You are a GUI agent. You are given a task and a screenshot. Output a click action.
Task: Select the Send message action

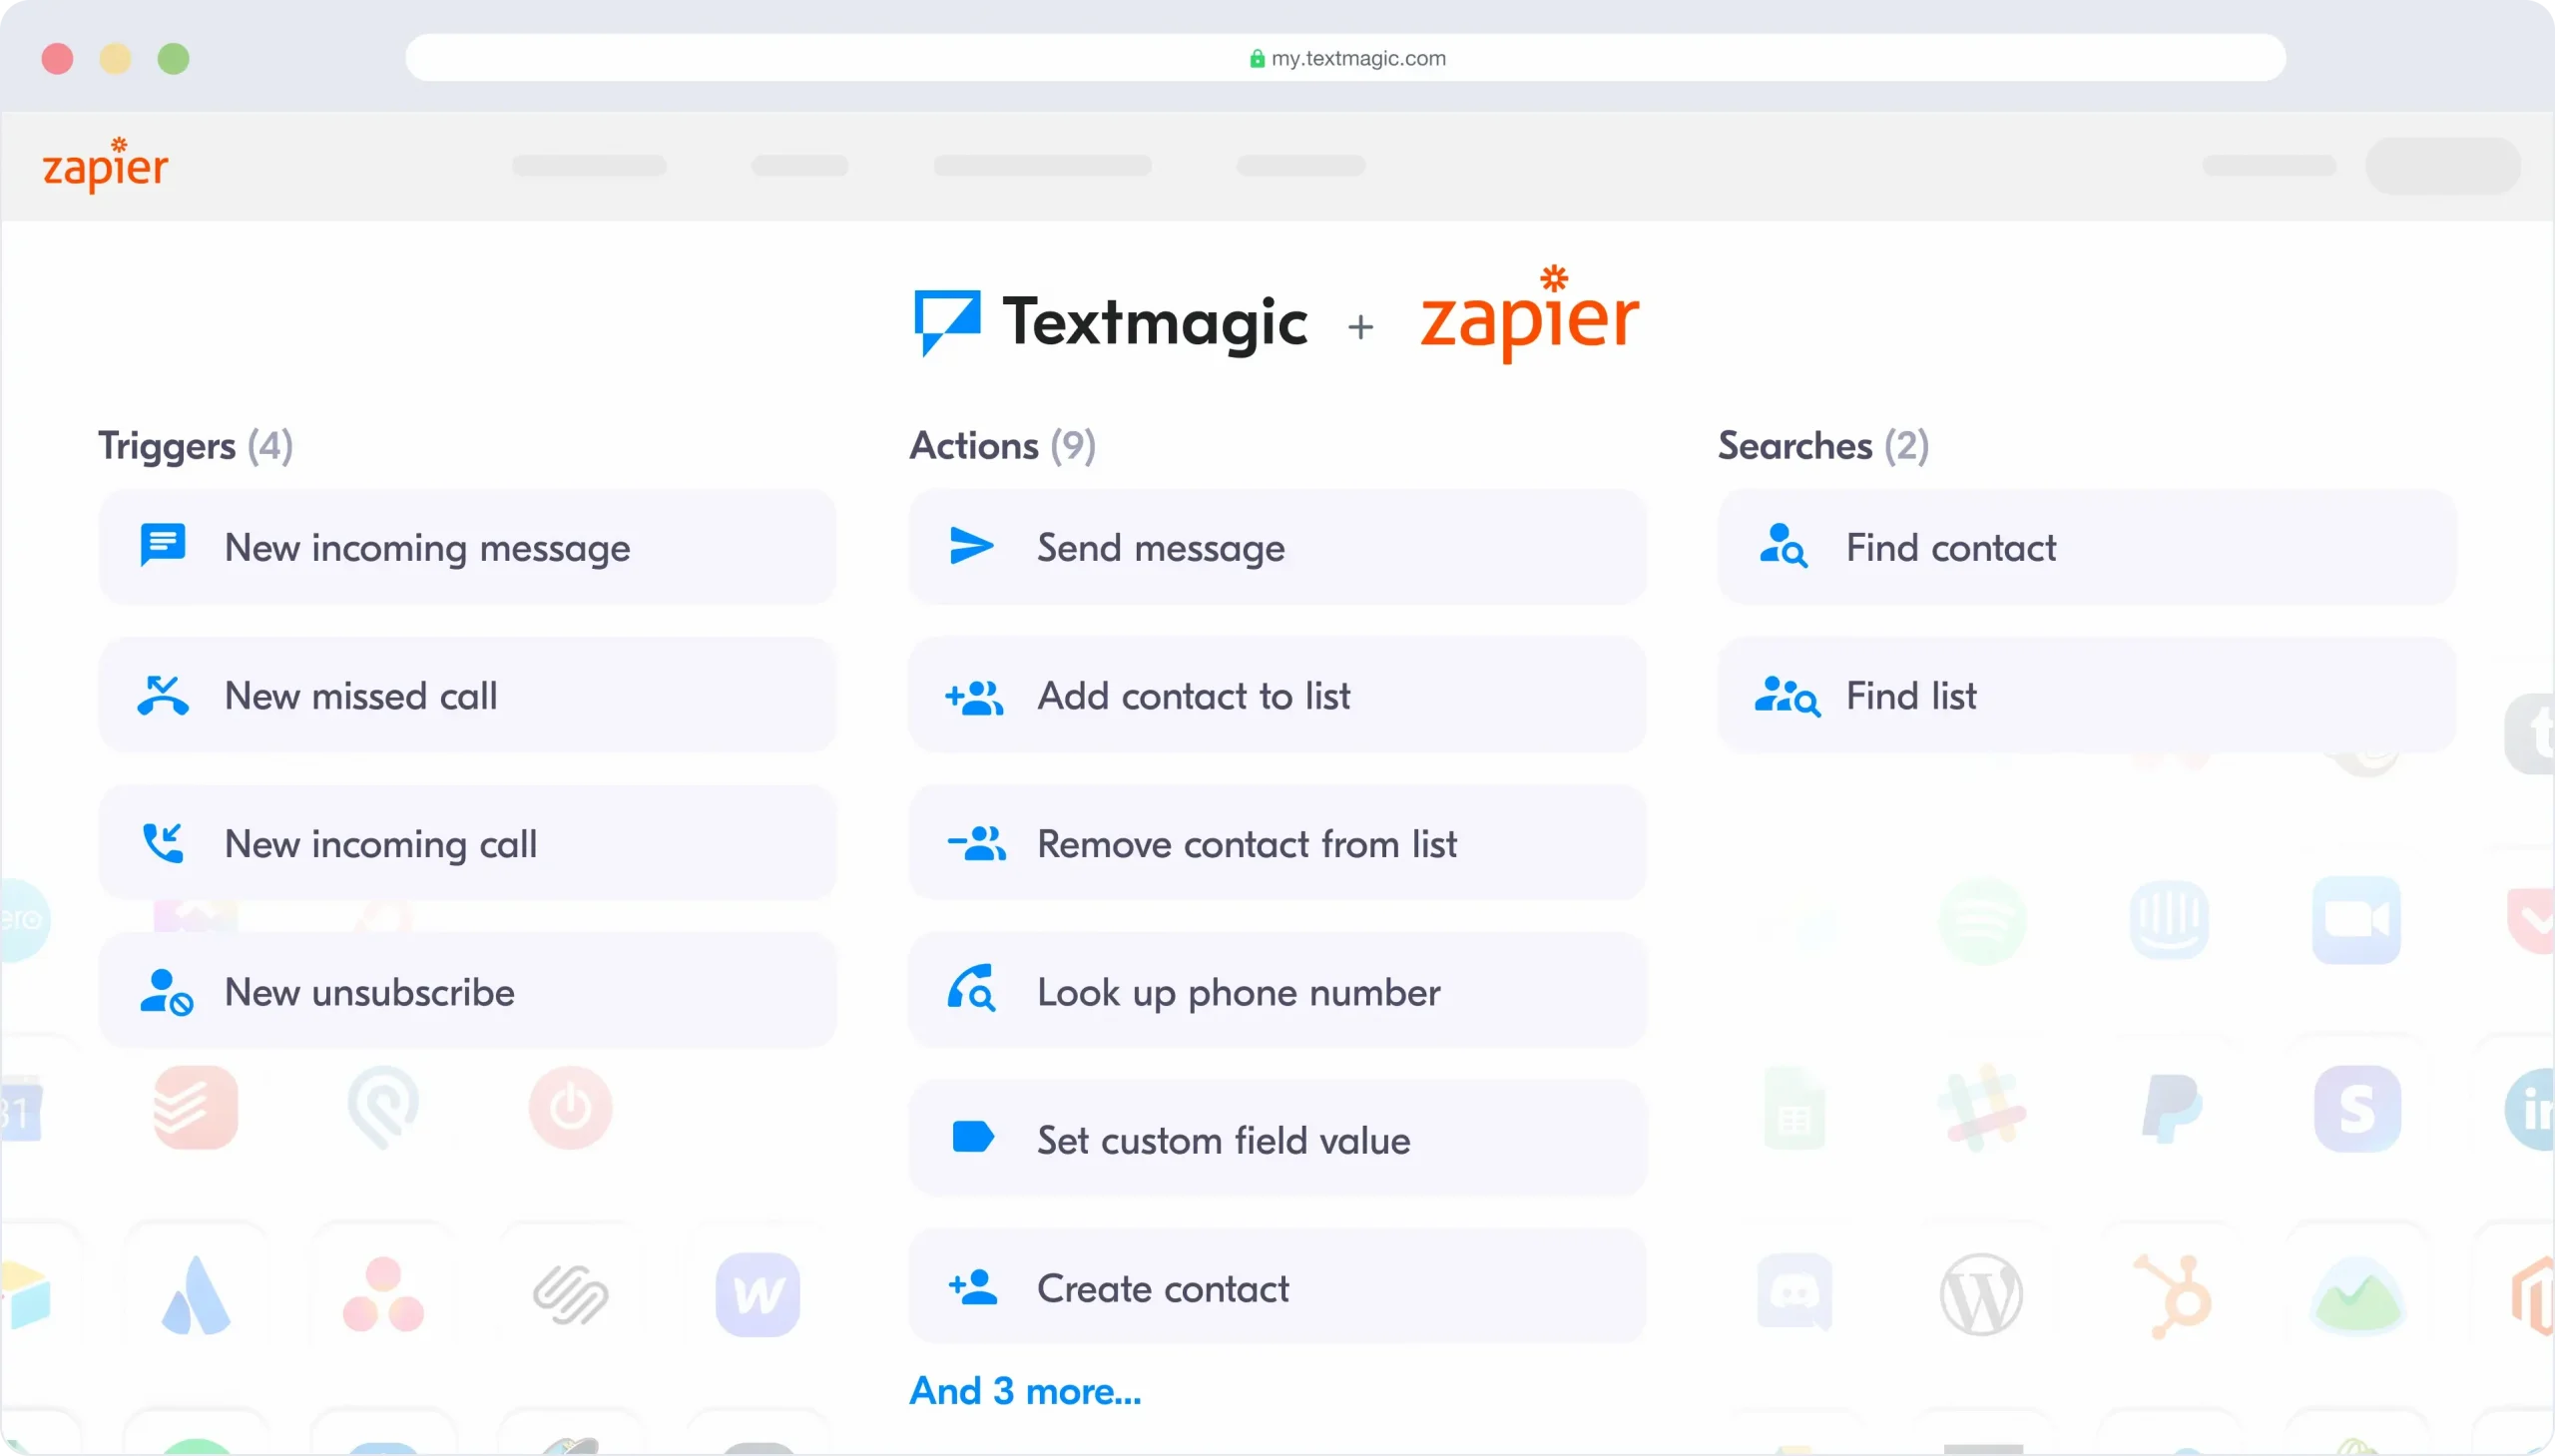(1277, 547)
